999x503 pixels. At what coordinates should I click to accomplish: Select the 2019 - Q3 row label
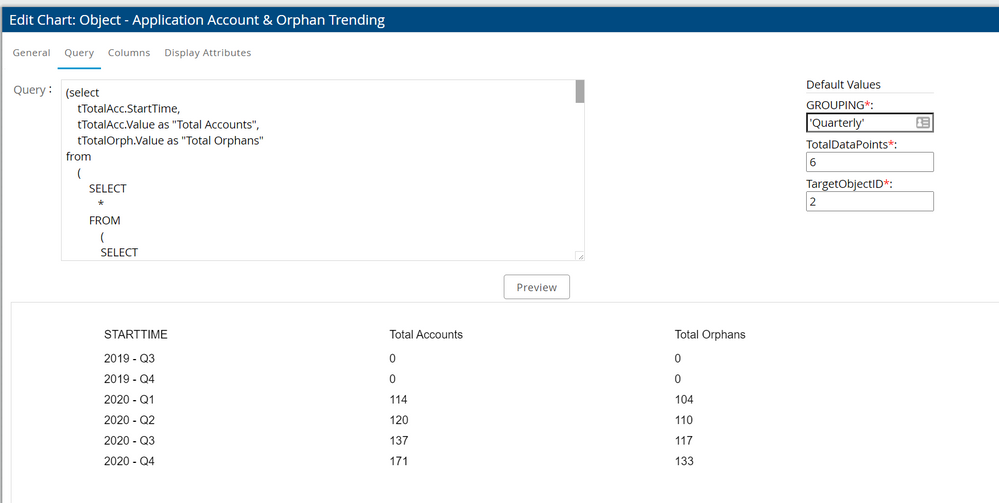(130, 358)
